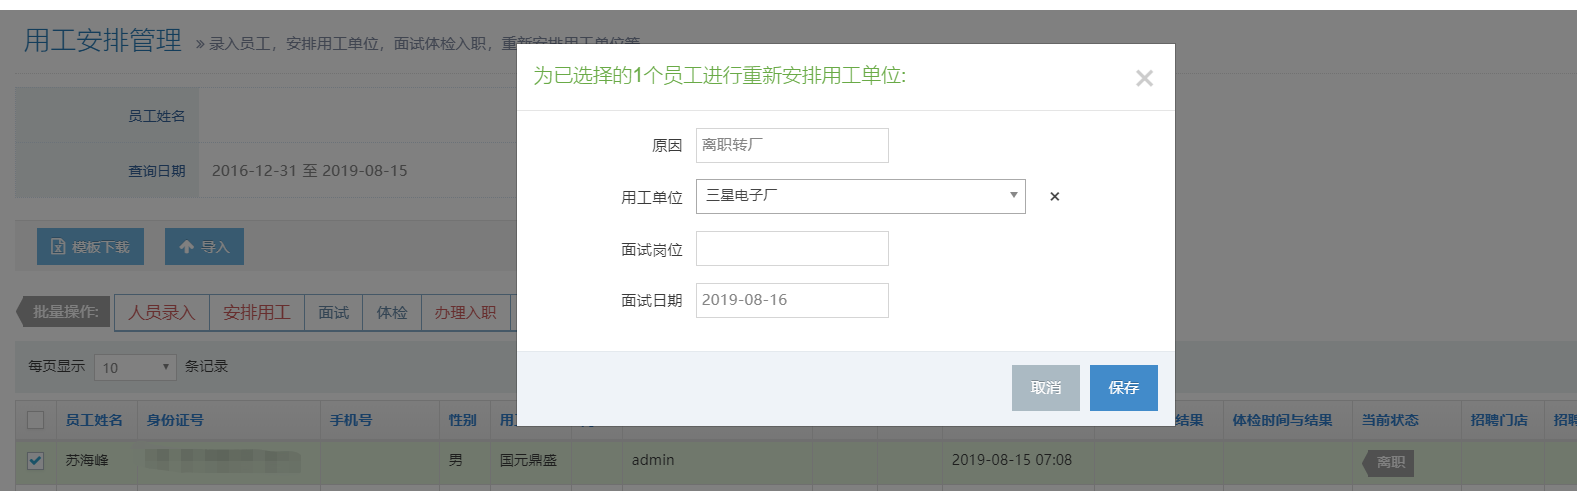The width and height of the screenshot is (1577, 491).
Task: Close the reassign employer dialog
Action: click(1144, 78)
